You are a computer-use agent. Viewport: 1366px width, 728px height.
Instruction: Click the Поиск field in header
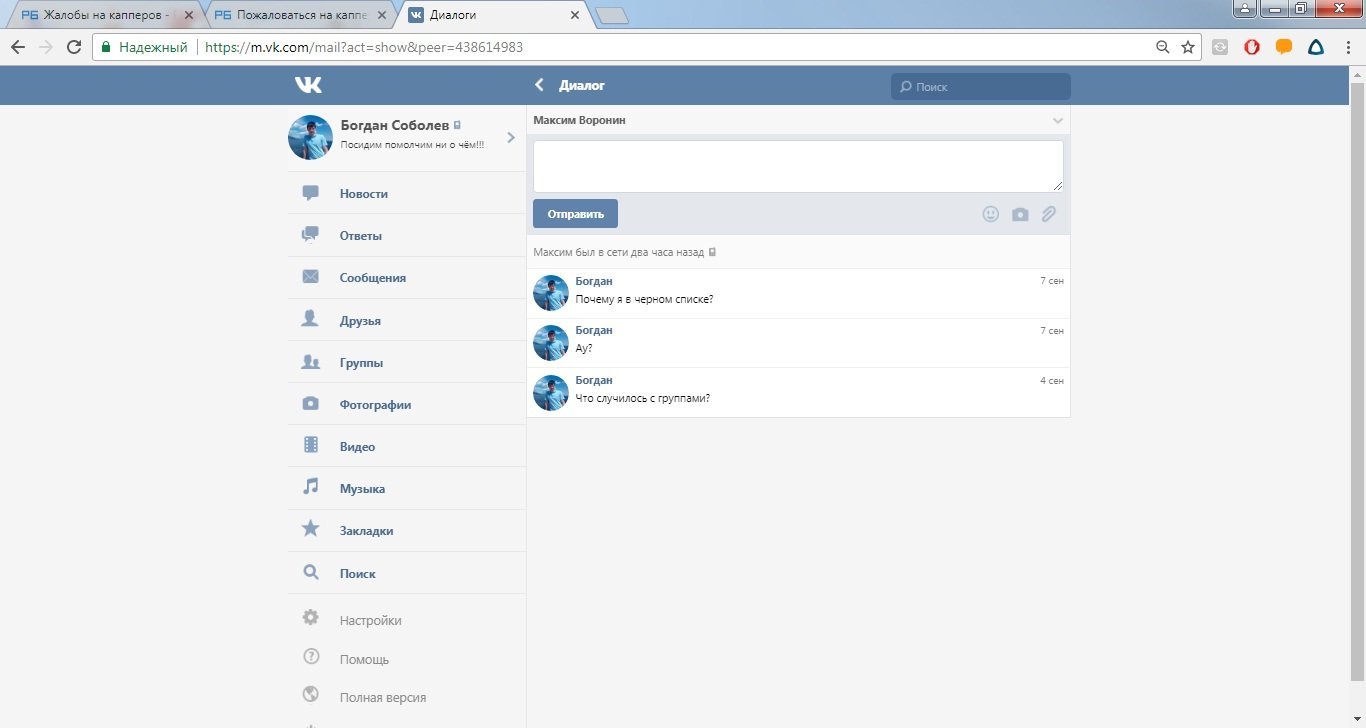(x=980, y=87)
